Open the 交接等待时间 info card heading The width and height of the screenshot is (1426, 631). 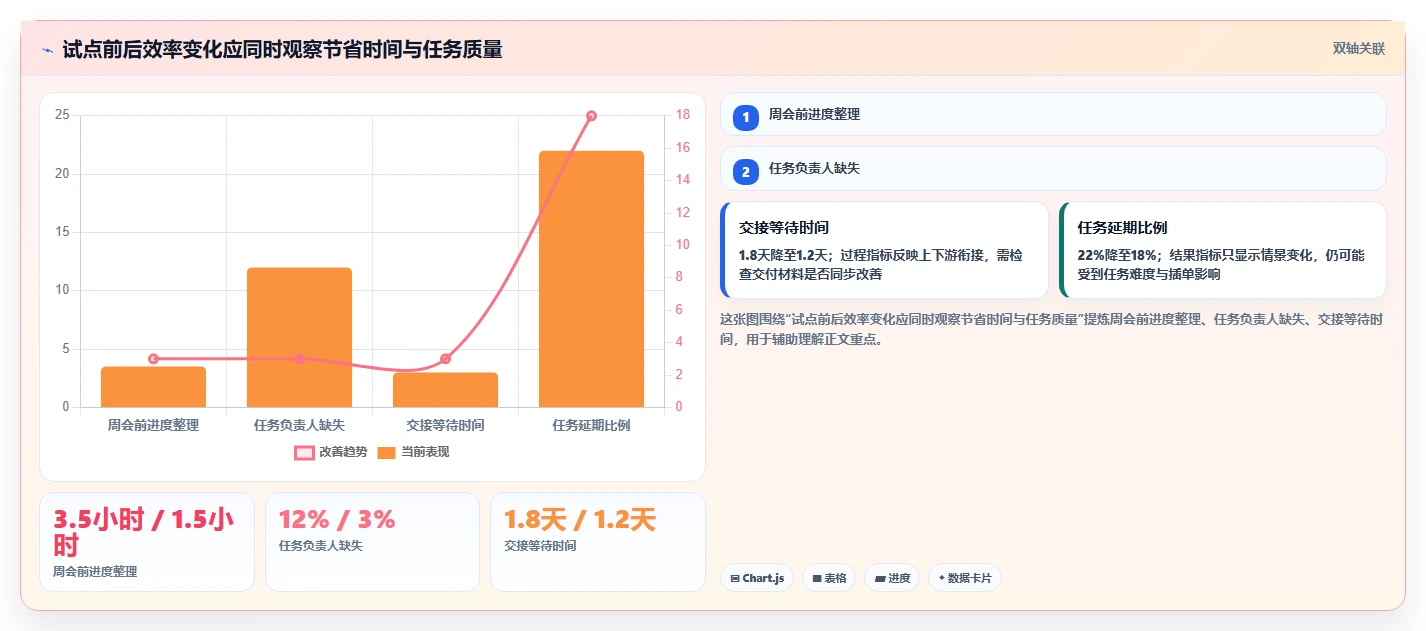pos(784,228)
